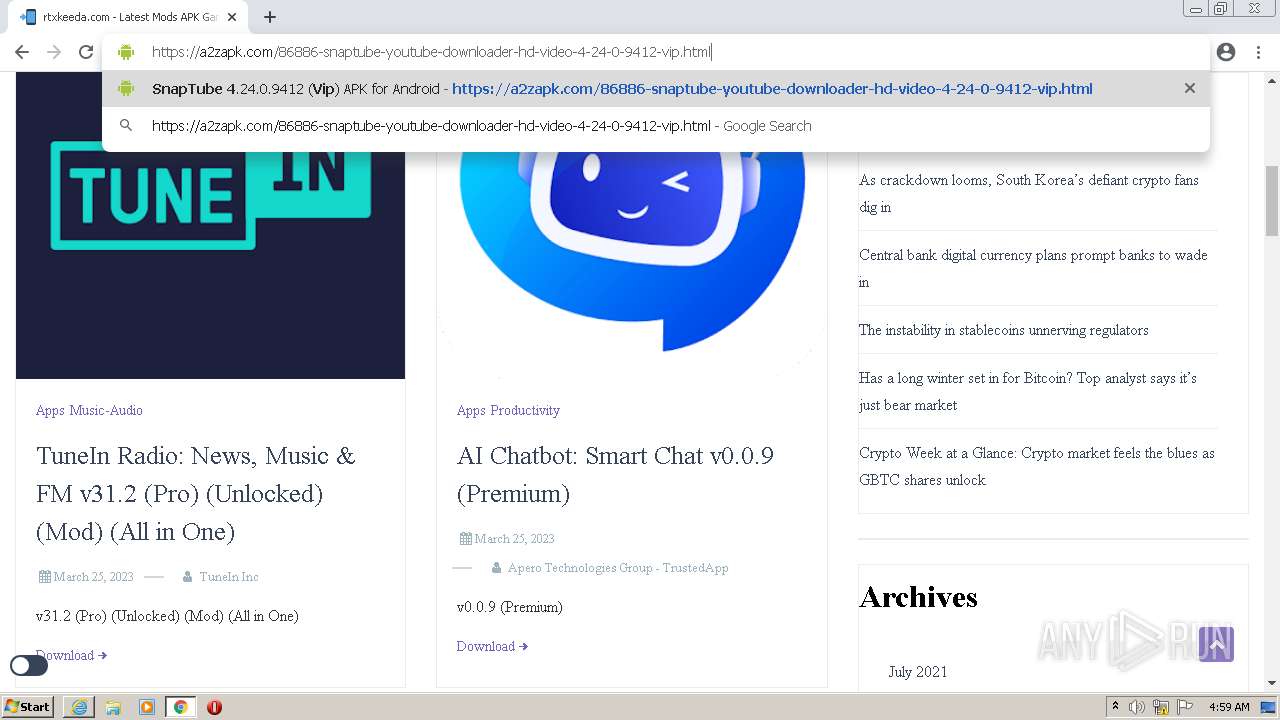1280x720 pixels.
Task: Click the 4:59 AM clock
Action: [x=1229, y=707]
